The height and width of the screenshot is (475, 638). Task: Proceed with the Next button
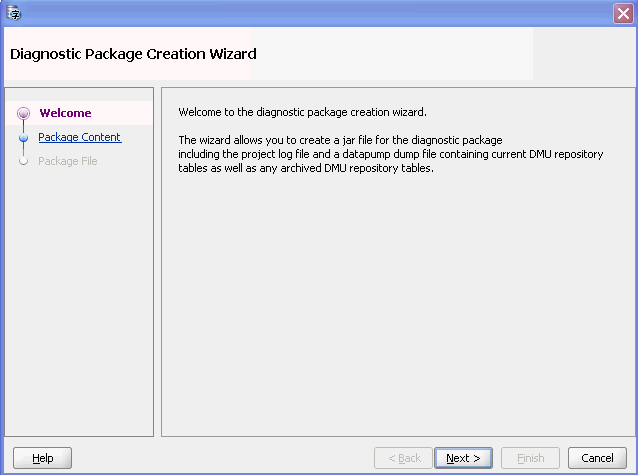point(463,458)
